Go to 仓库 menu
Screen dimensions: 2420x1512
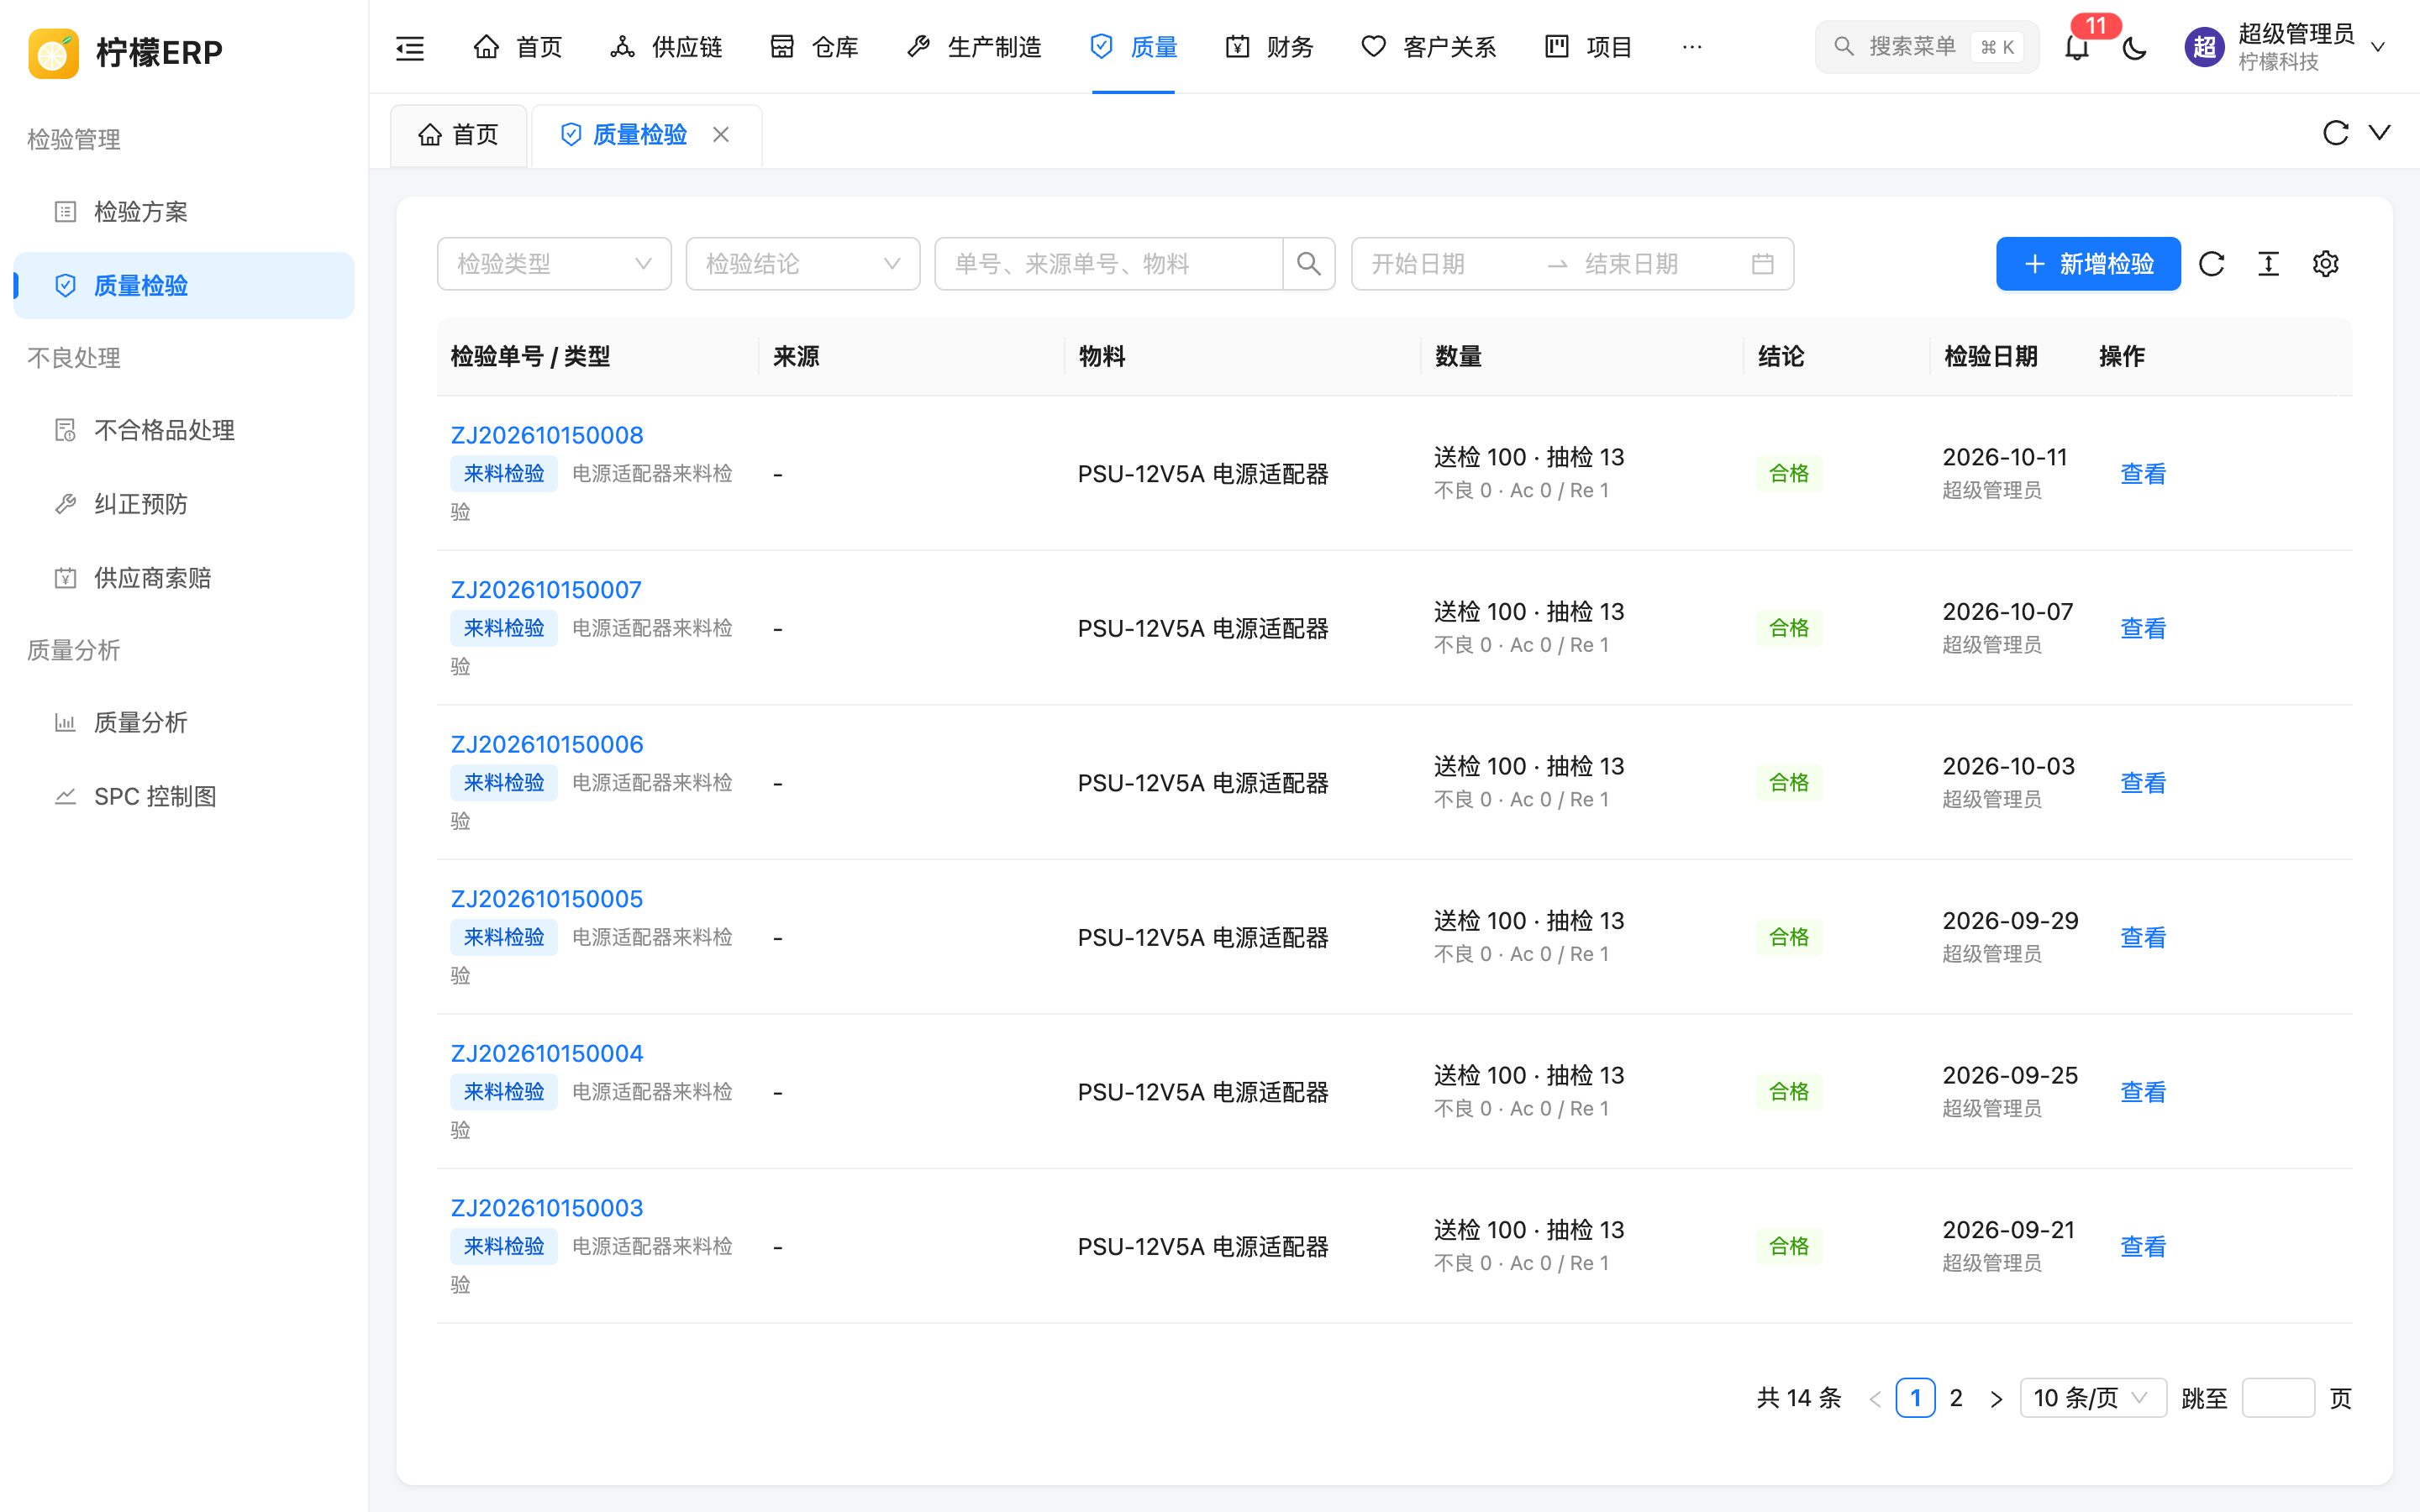pyautogui.click(x=814, y=47)
